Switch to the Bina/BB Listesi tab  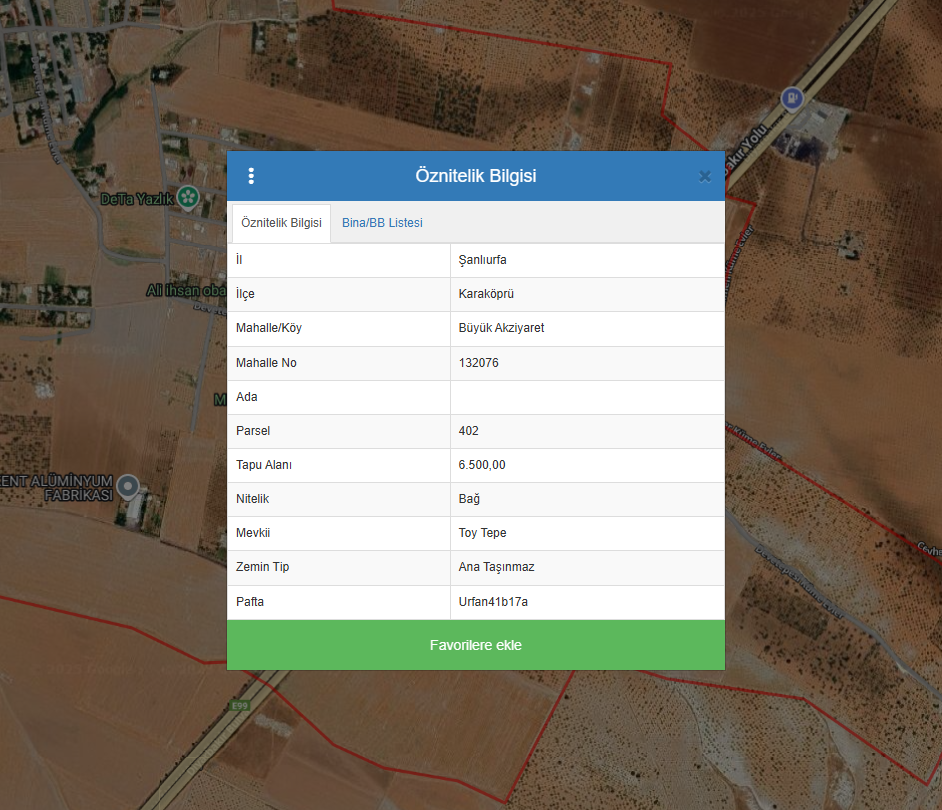coord(382,223)
